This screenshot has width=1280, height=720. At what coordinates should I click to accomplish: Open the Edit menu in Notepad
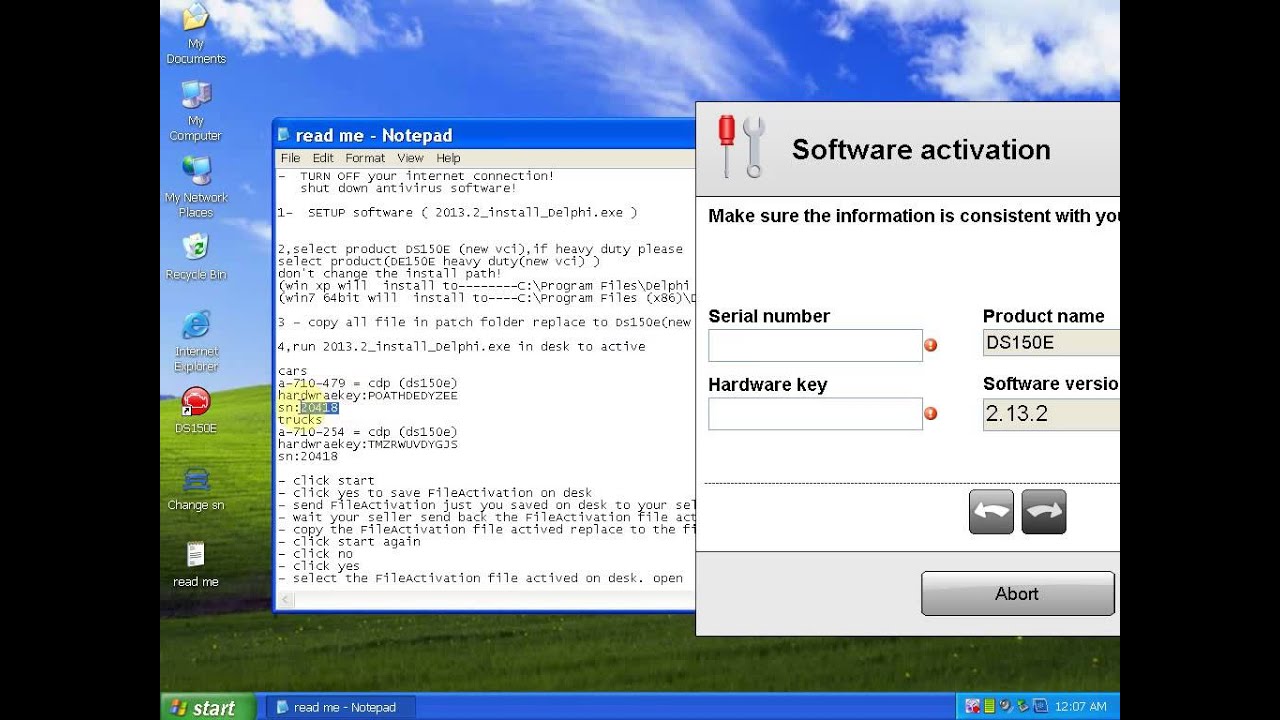[323, 158]
